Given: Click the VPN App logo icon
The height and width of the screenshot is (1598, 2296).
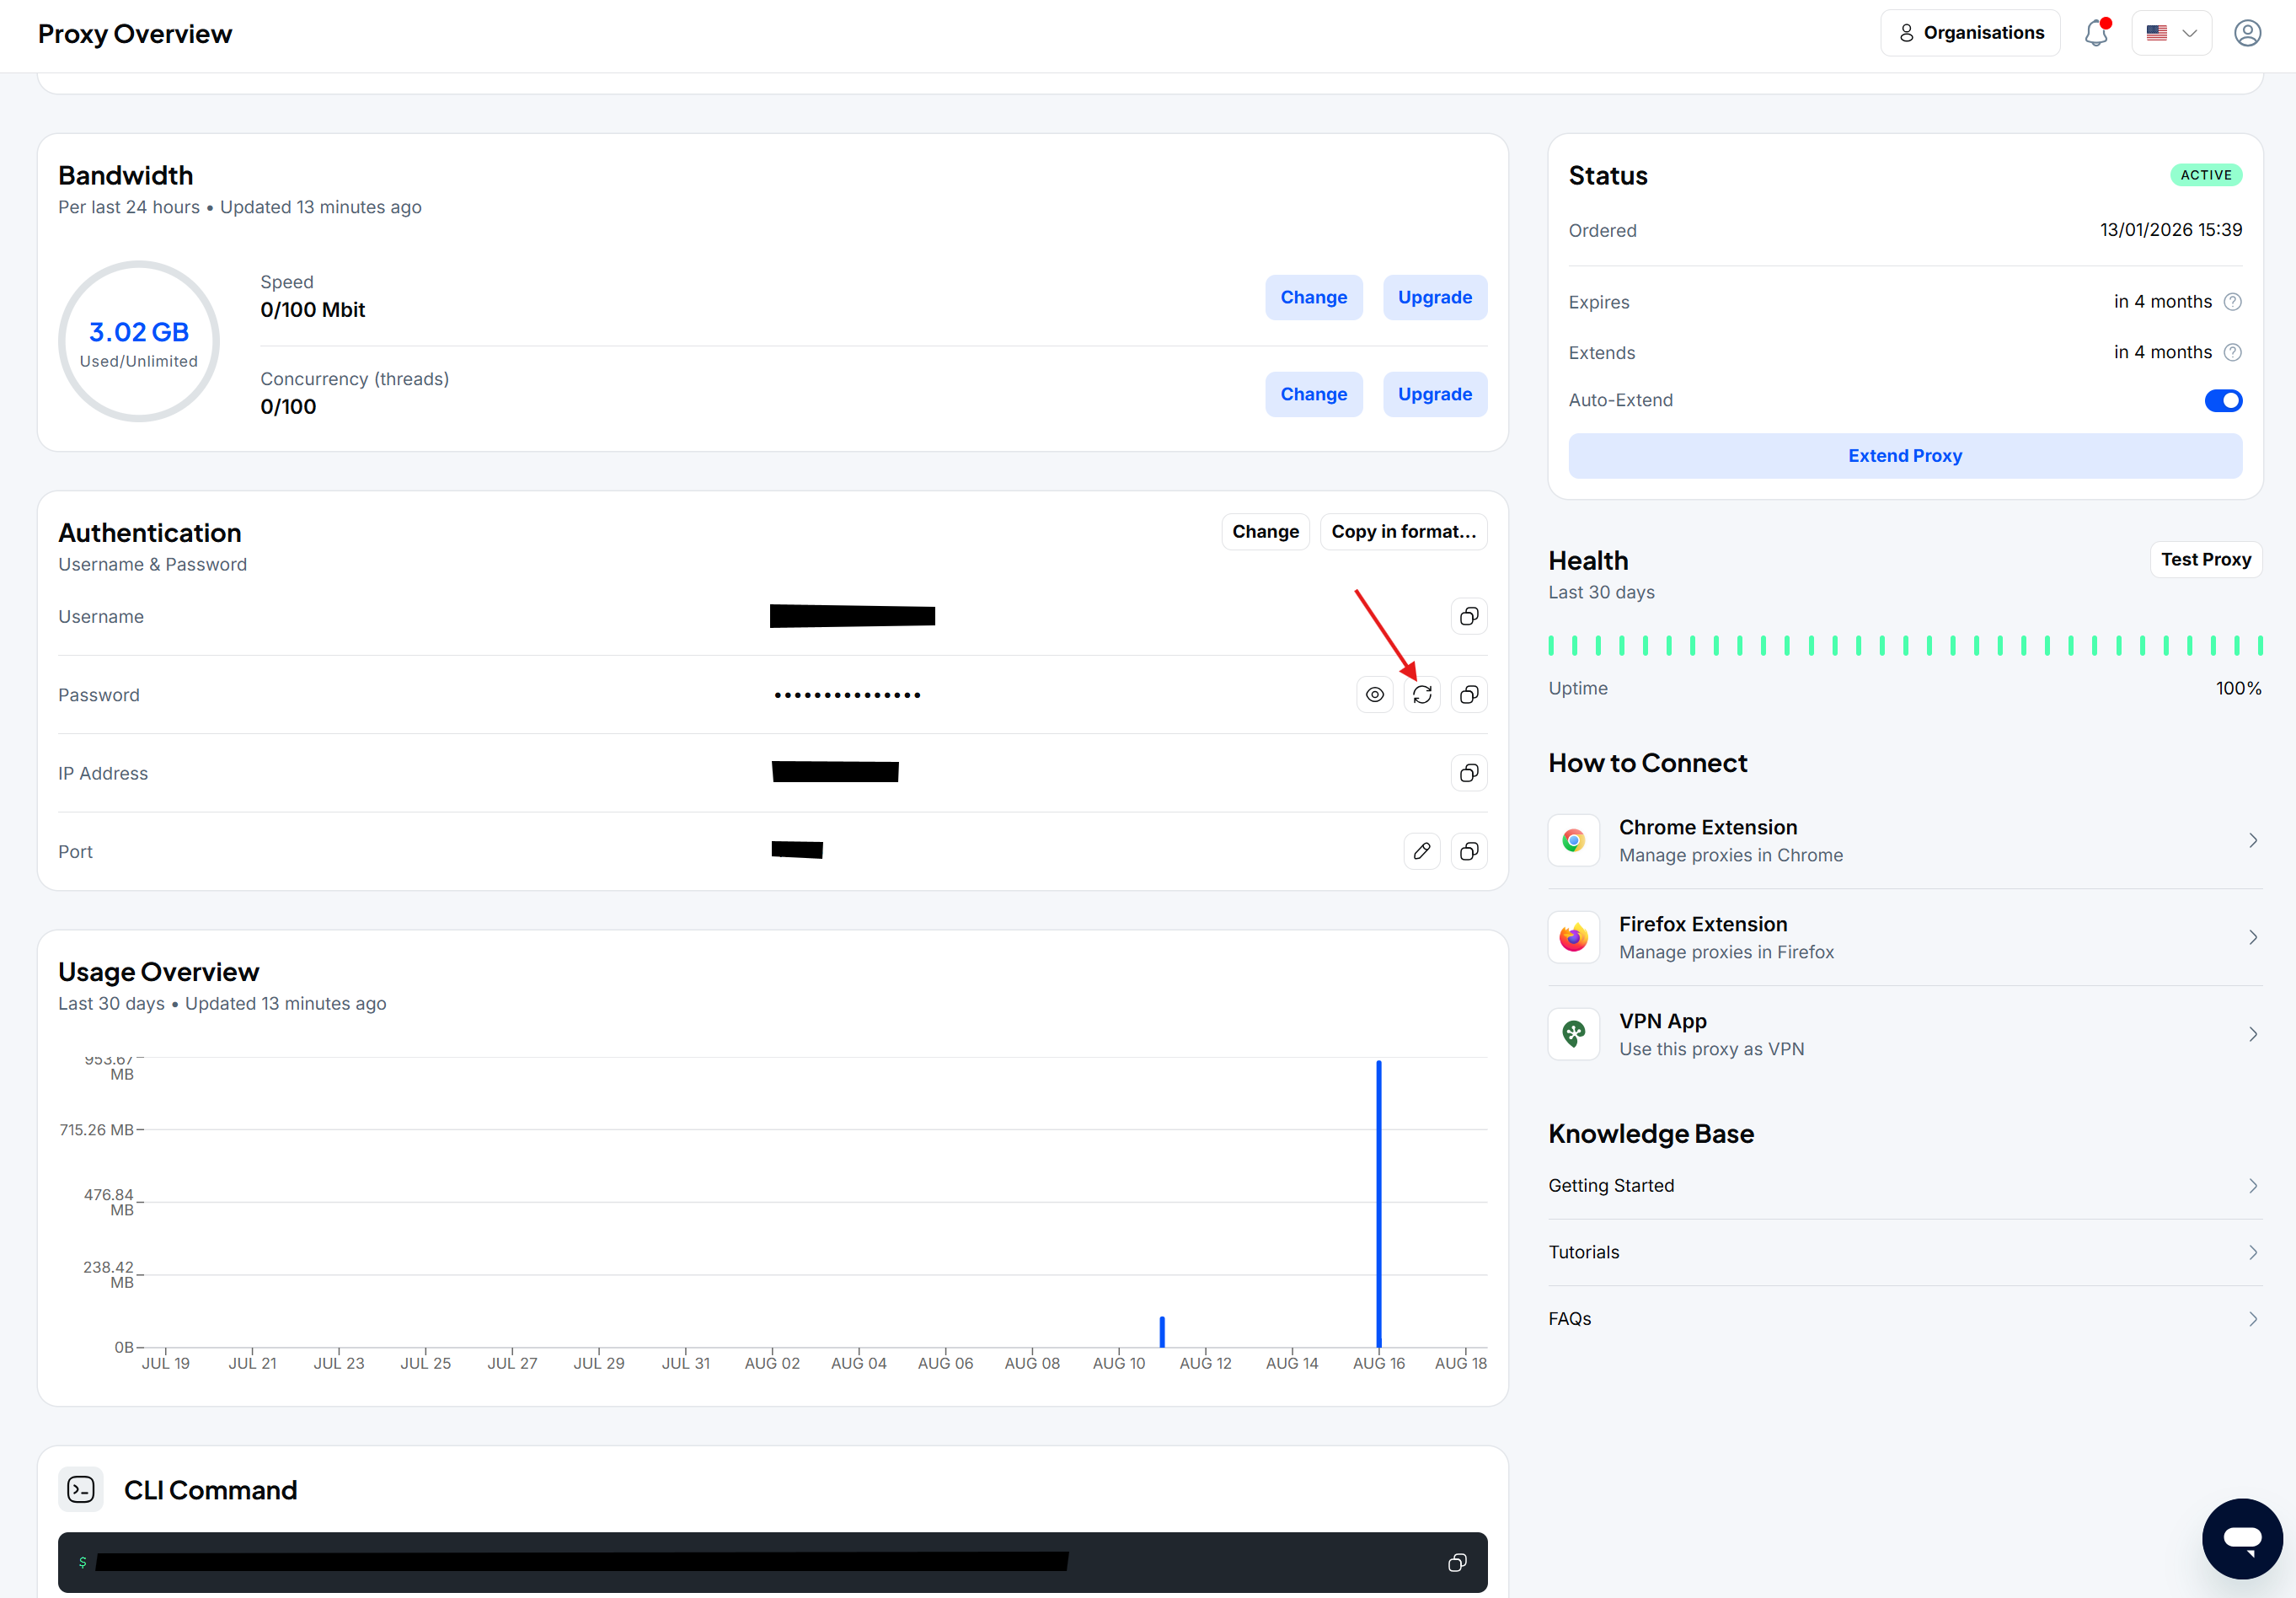Looking at the screenshot, I should tap(1573, 1034).
